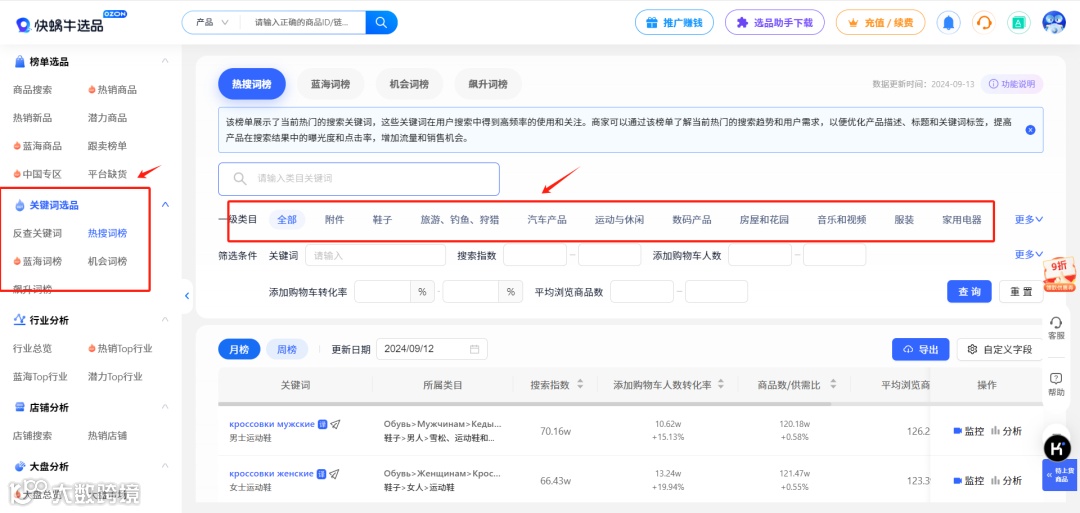Click the 推广赚钱 button

[x=674, y=22]
